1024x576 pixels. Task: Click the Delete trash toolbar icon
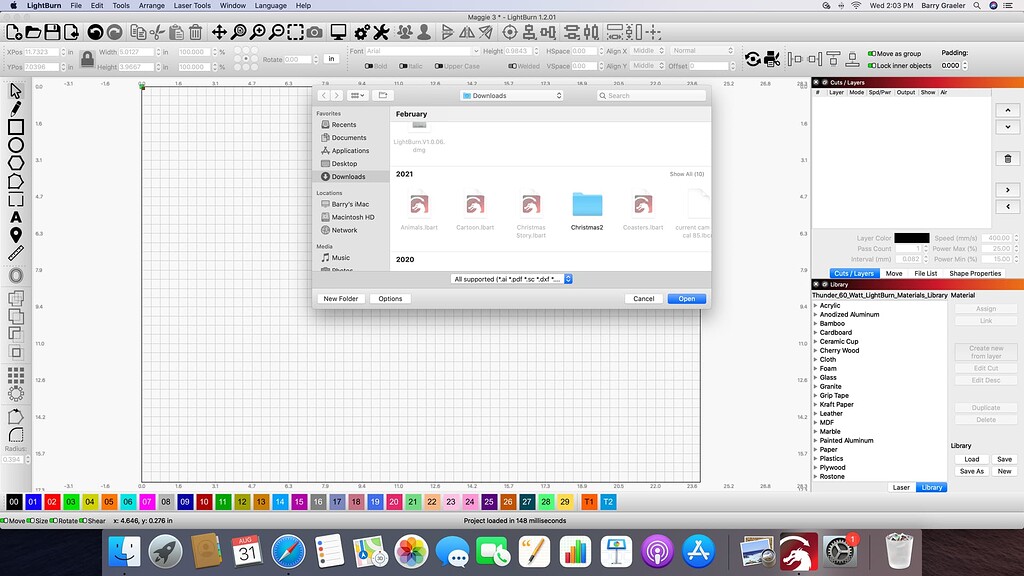click(x=195, y=32)
